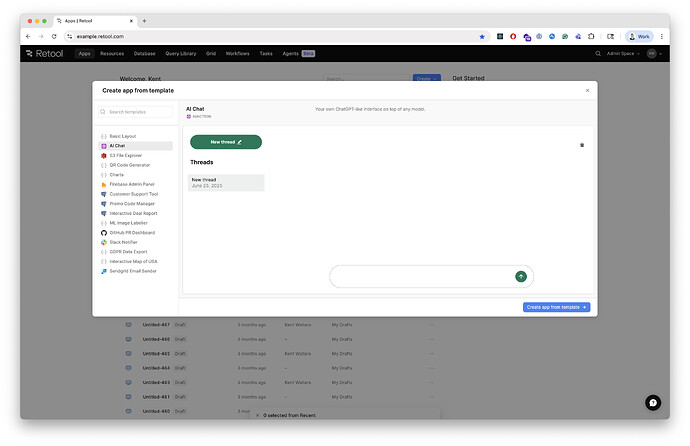Click the app icon for Untitled-457 row

click(128, 325)
